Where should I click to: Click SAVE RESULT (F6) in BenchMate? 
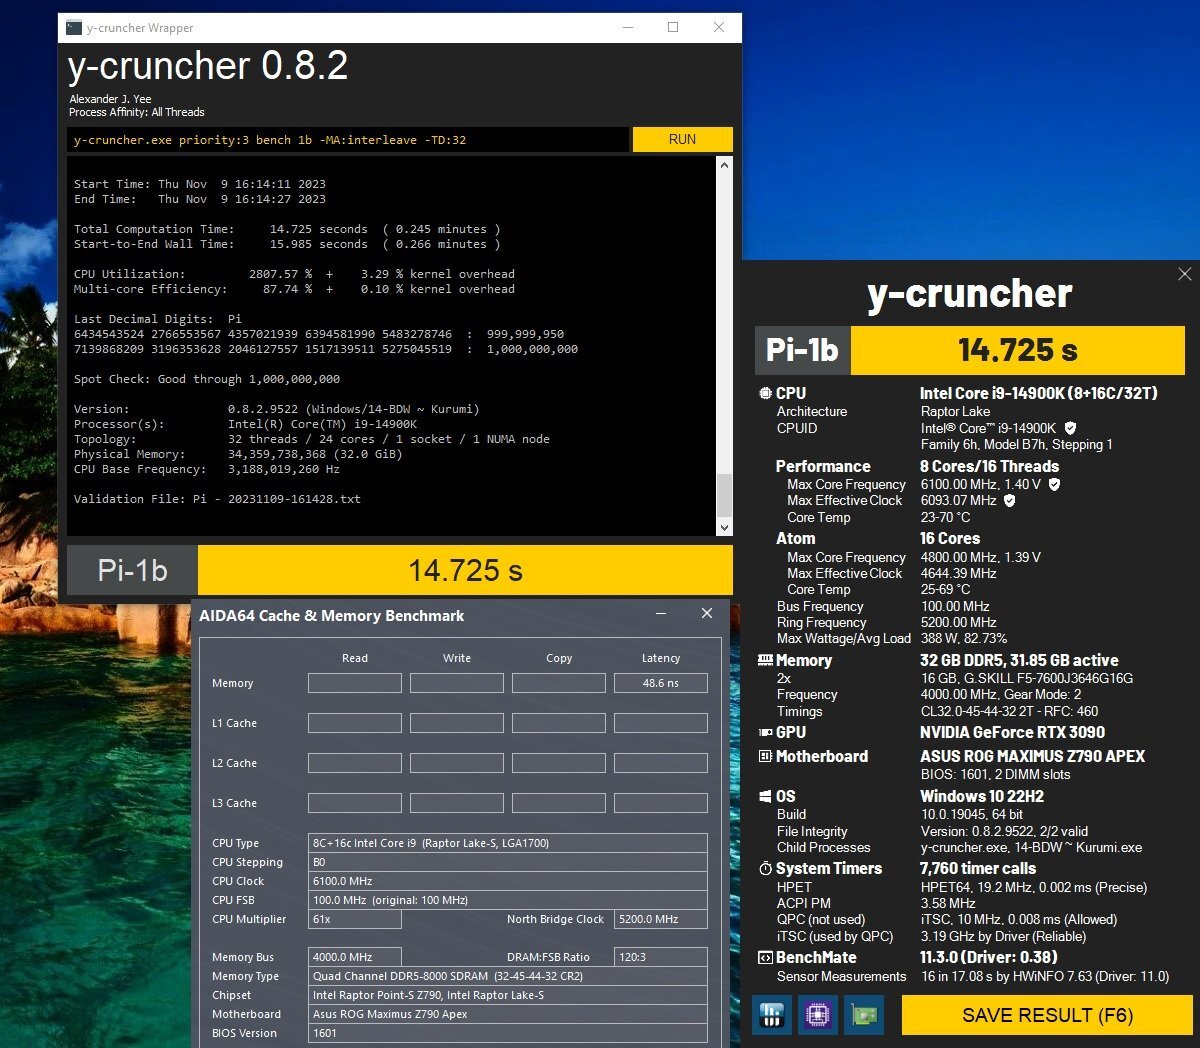point(1047,1015)
